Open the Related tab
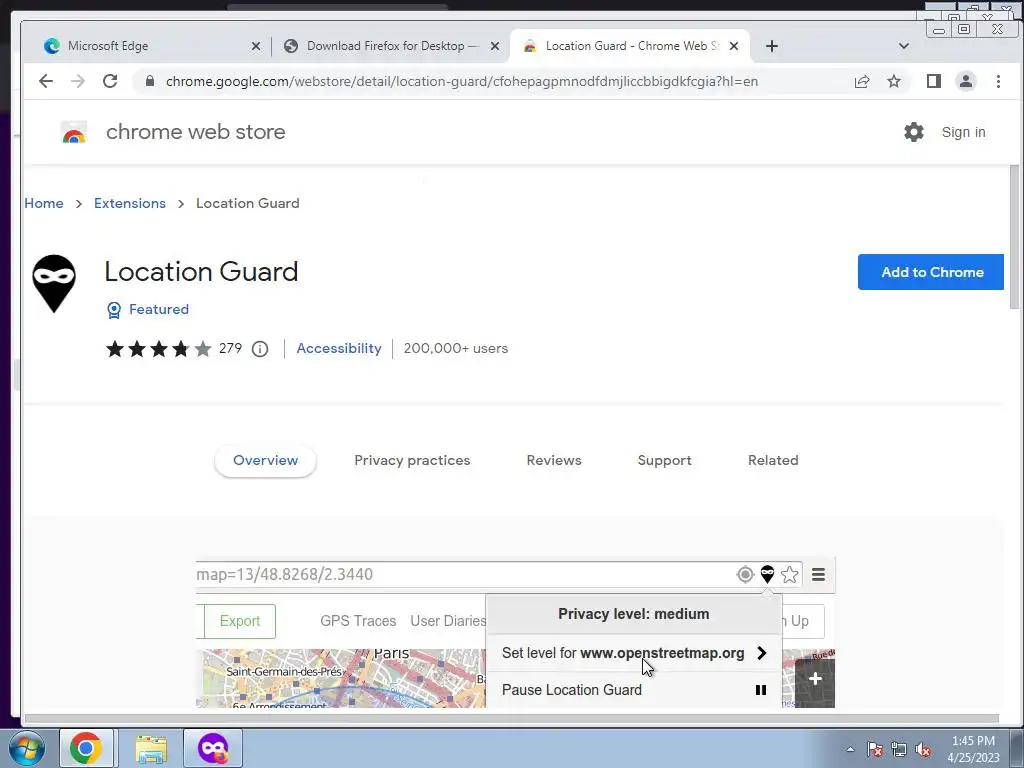Image resolution: width=1024 pixels, height=768 pixels. [x=773, y=460]
